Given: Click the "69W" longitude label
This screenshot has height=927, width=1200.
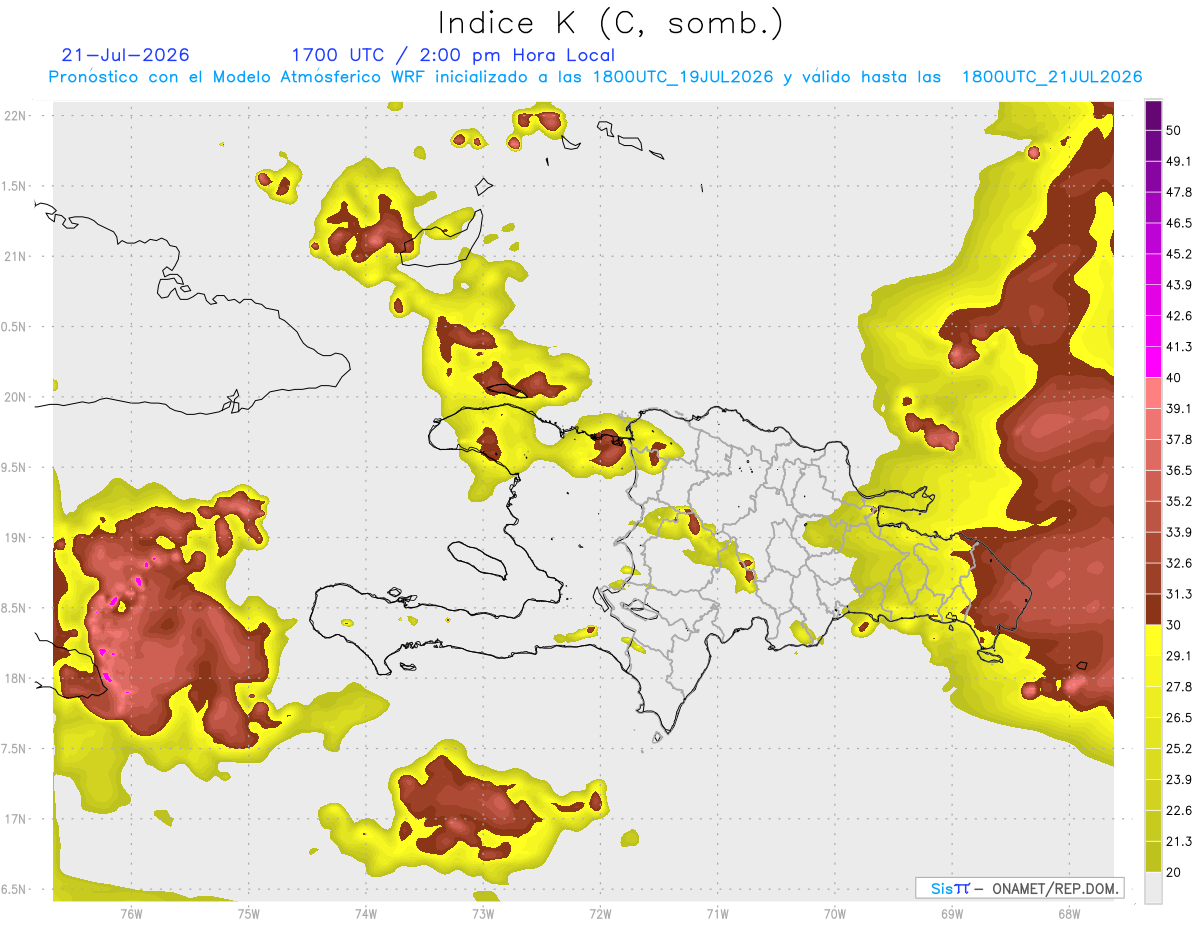Looking at the screenshot, I should click(x=952, y=914).
